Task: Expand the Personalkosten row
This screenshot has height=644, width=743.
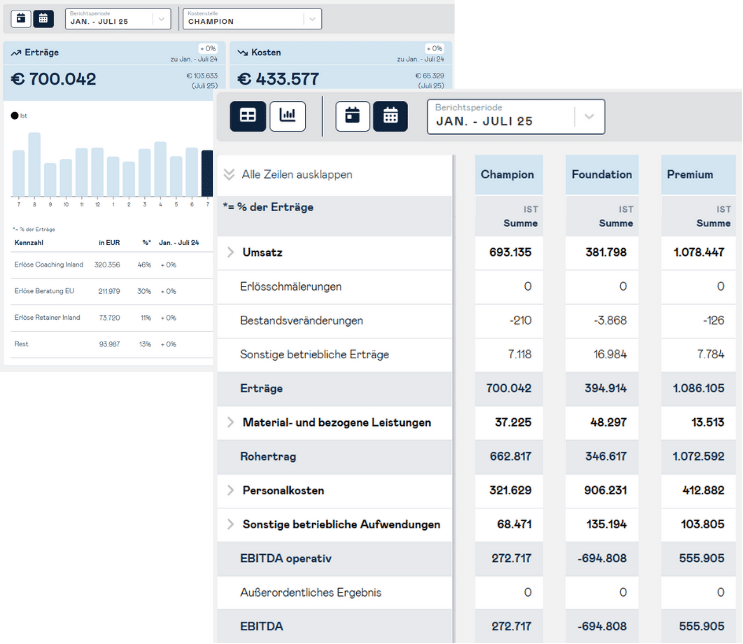Action: click(230, 490)
